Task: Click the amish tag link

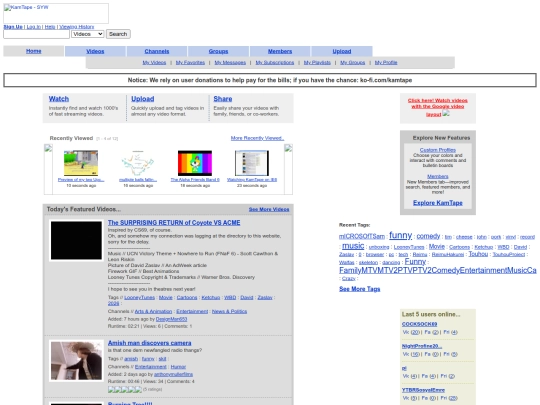Action: point(131,359)
